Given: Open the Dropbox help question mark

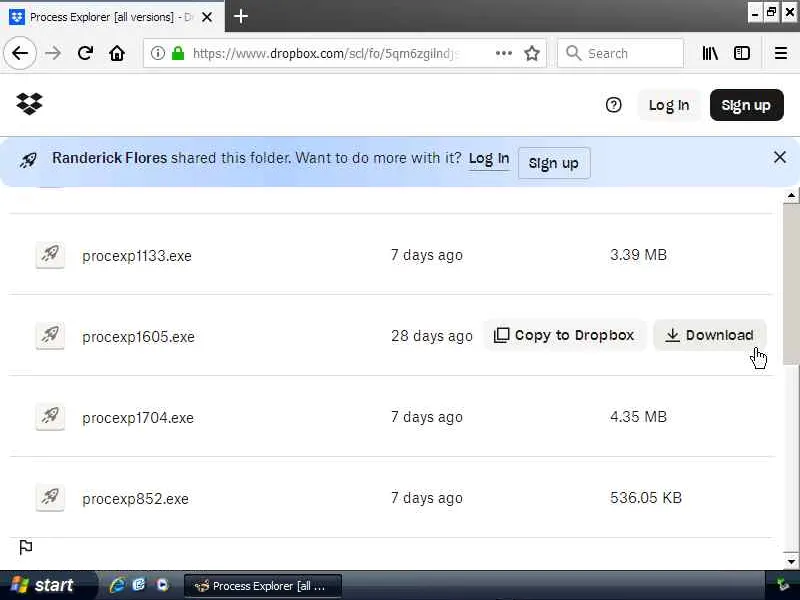Looking at the screenshot, I should 613,105.
